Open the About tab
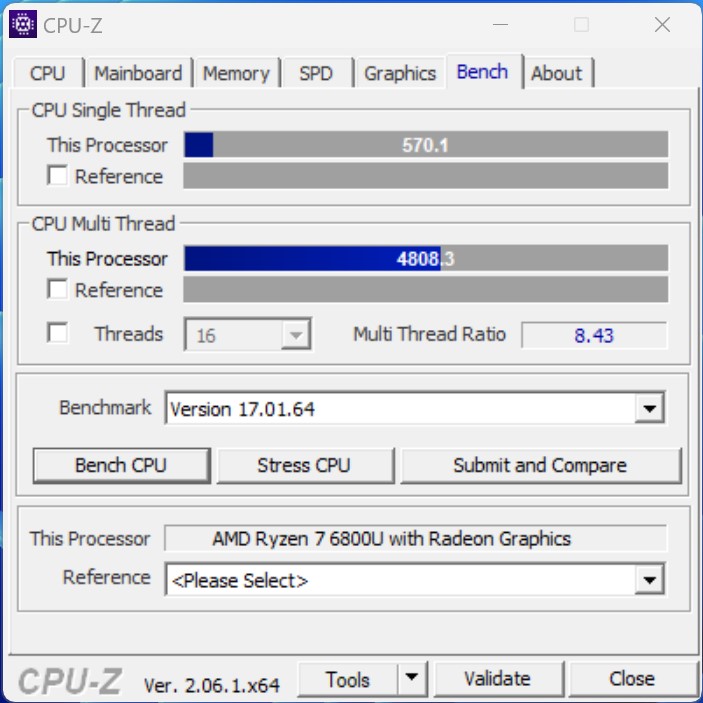The height and width of the screenshot is (703, 703). pos(557,73)
